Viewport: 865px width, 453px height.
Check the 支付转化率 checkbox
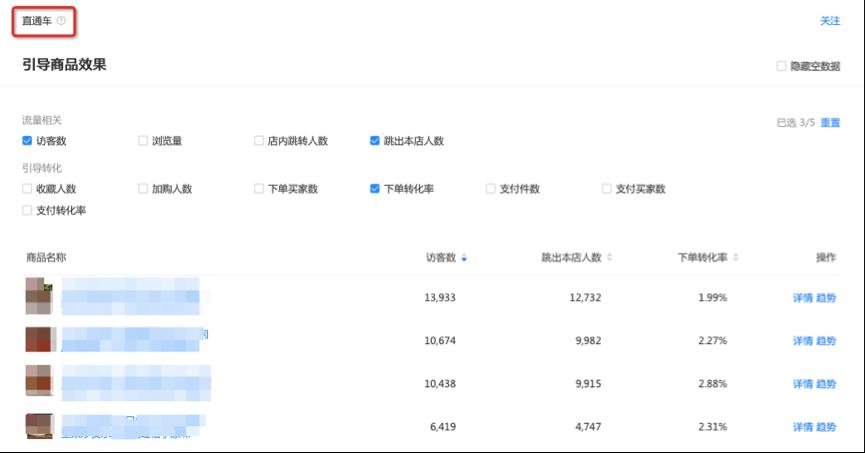[x=27, y=210]
